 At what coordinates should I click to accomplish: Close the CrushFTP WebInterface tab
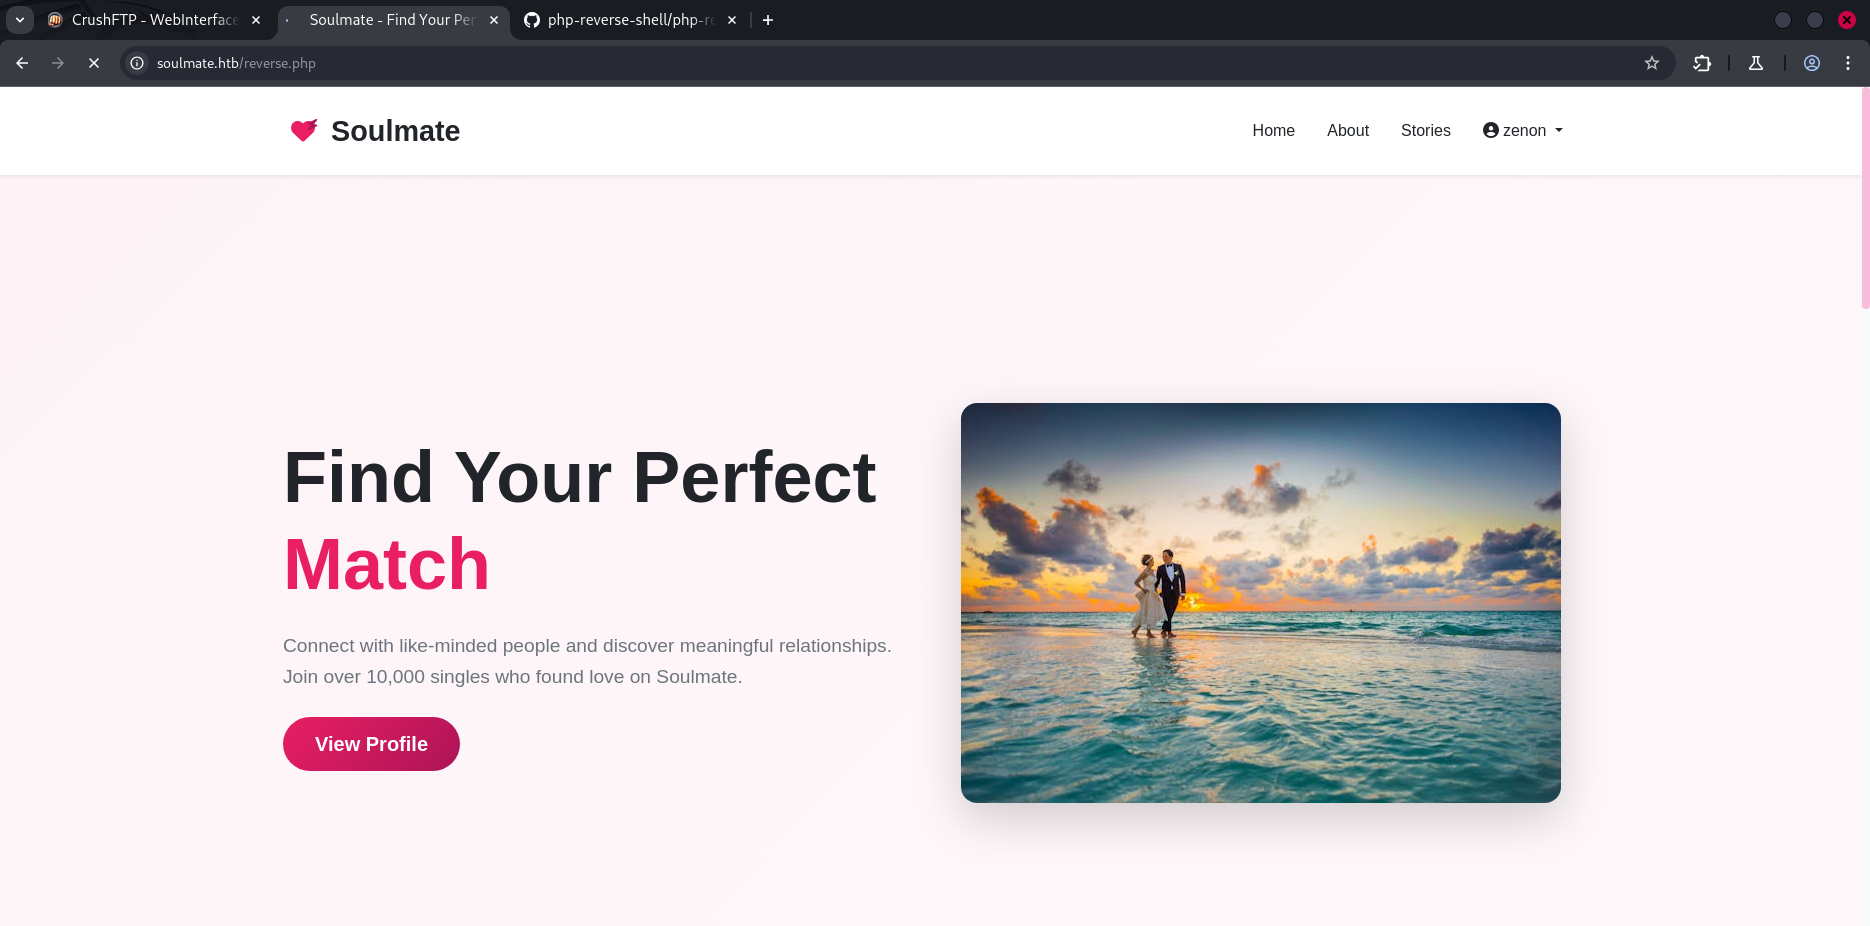(x=256, y=20)
